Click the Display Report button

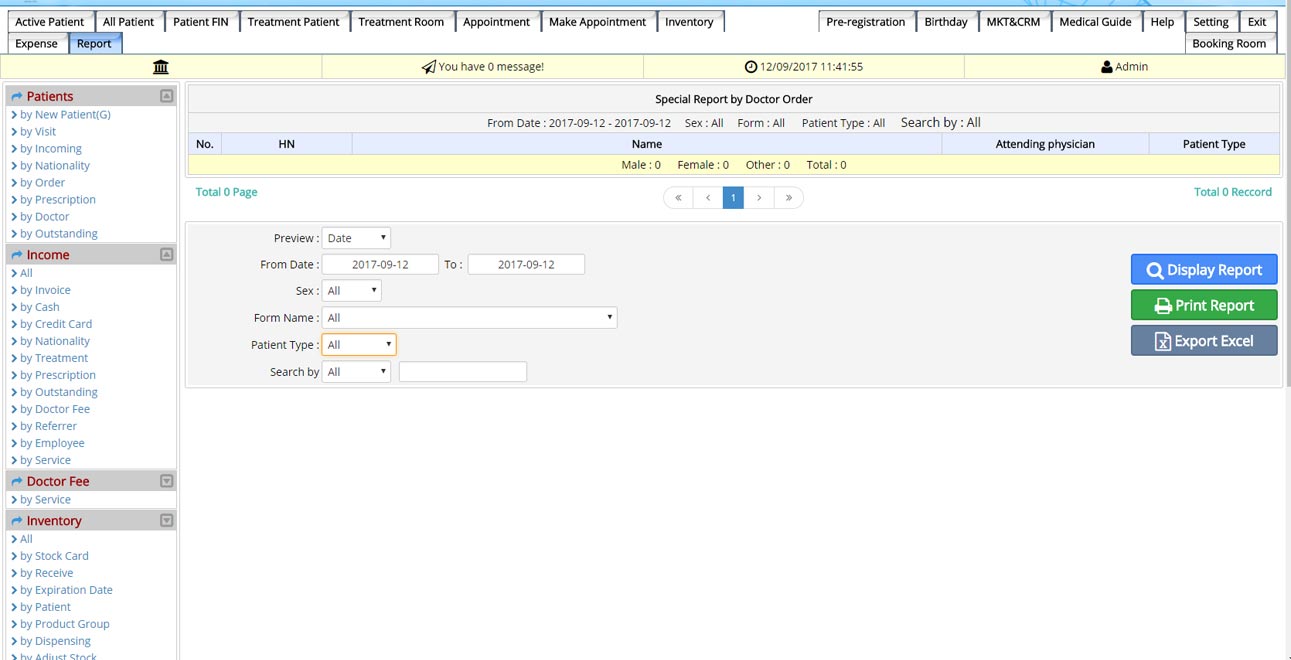tap(1203, 270)
